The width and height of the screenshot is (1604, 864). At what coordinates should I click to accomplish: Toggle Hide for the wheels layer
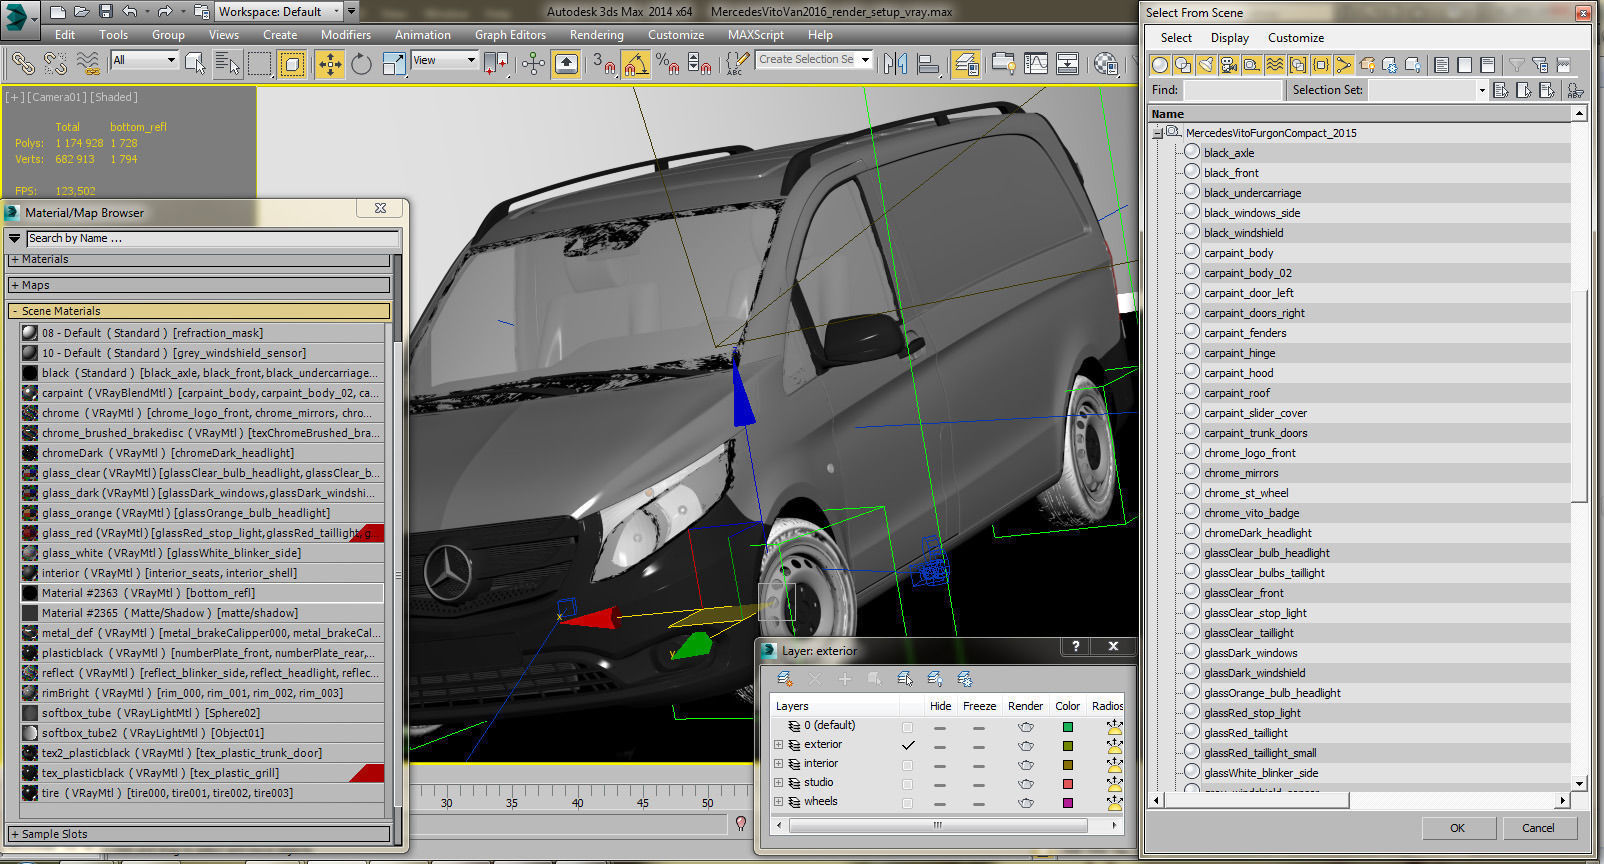tap(940, 803)
